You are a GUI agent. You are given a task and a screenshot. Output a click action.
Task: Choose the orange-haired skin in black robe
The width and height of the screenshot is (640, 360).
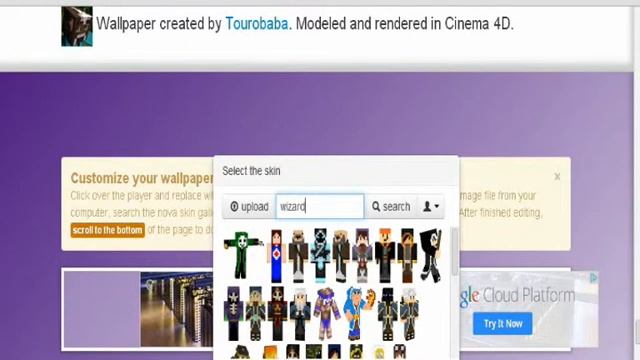tap(385, 256)
